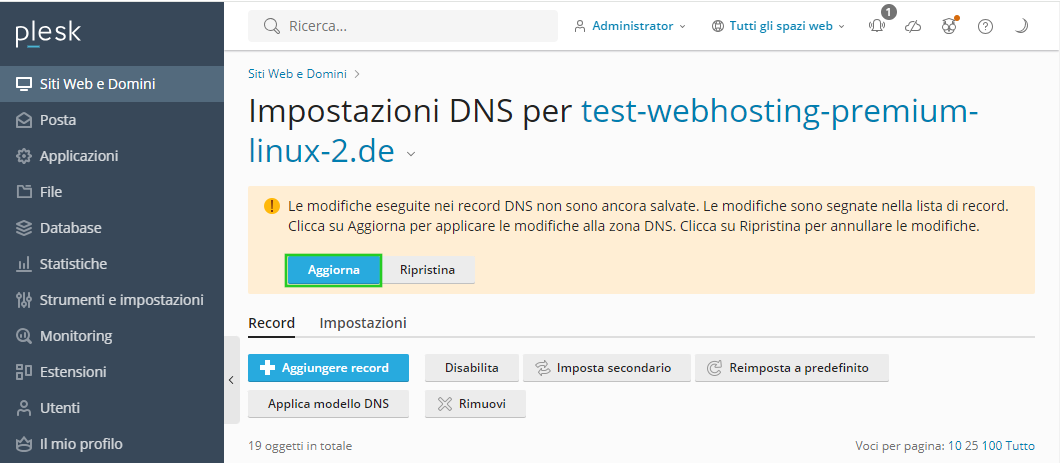Open the help question mark icon
This screenshot has height=463, width=1060.
point(986,26)
